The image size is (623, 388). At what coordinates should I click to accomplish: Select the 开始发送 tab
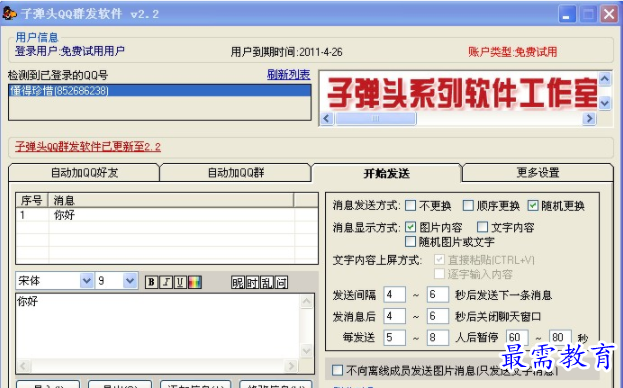tap(387, 173)
